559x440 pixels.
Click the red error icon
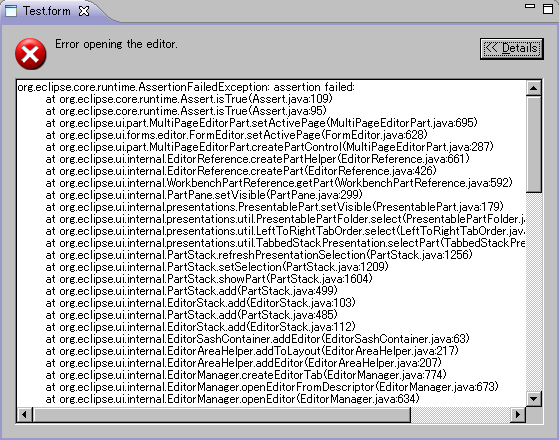pyautogui.click(x=31, y=54)
